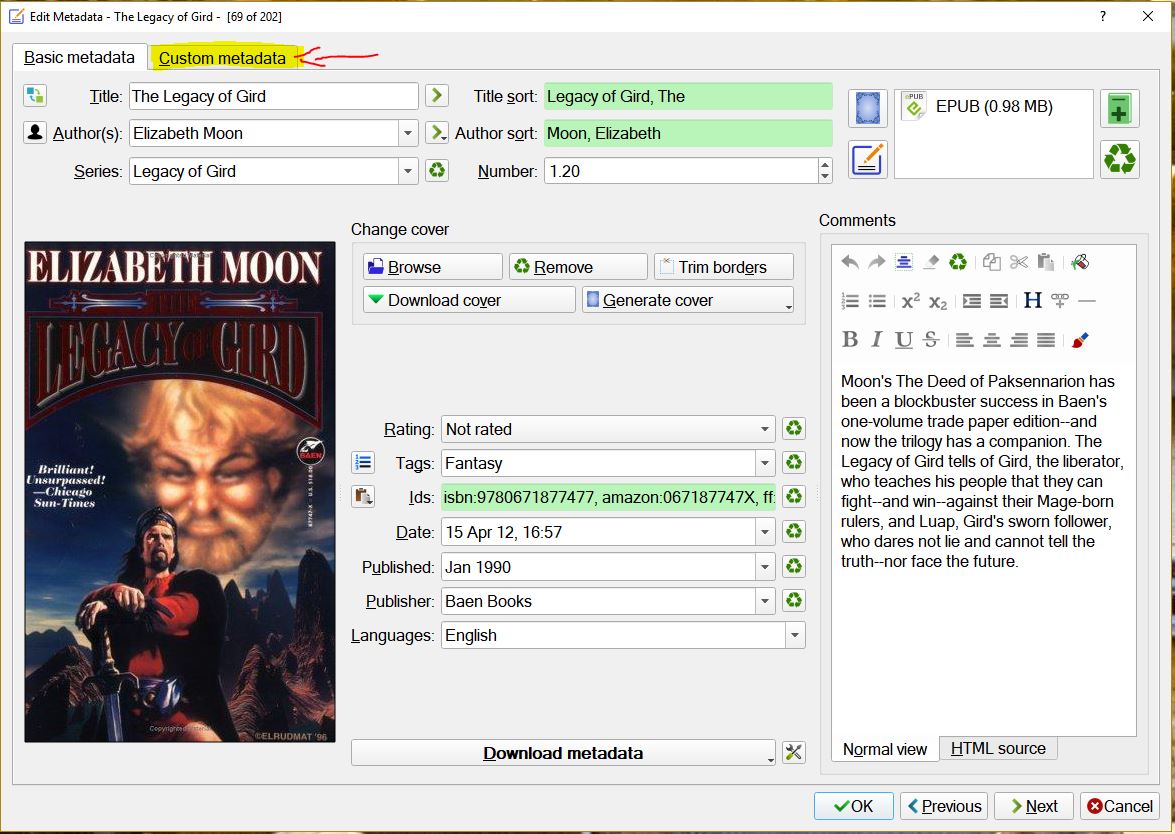
Task: Open Date calendar dropdown
Action: coord(764,532)
